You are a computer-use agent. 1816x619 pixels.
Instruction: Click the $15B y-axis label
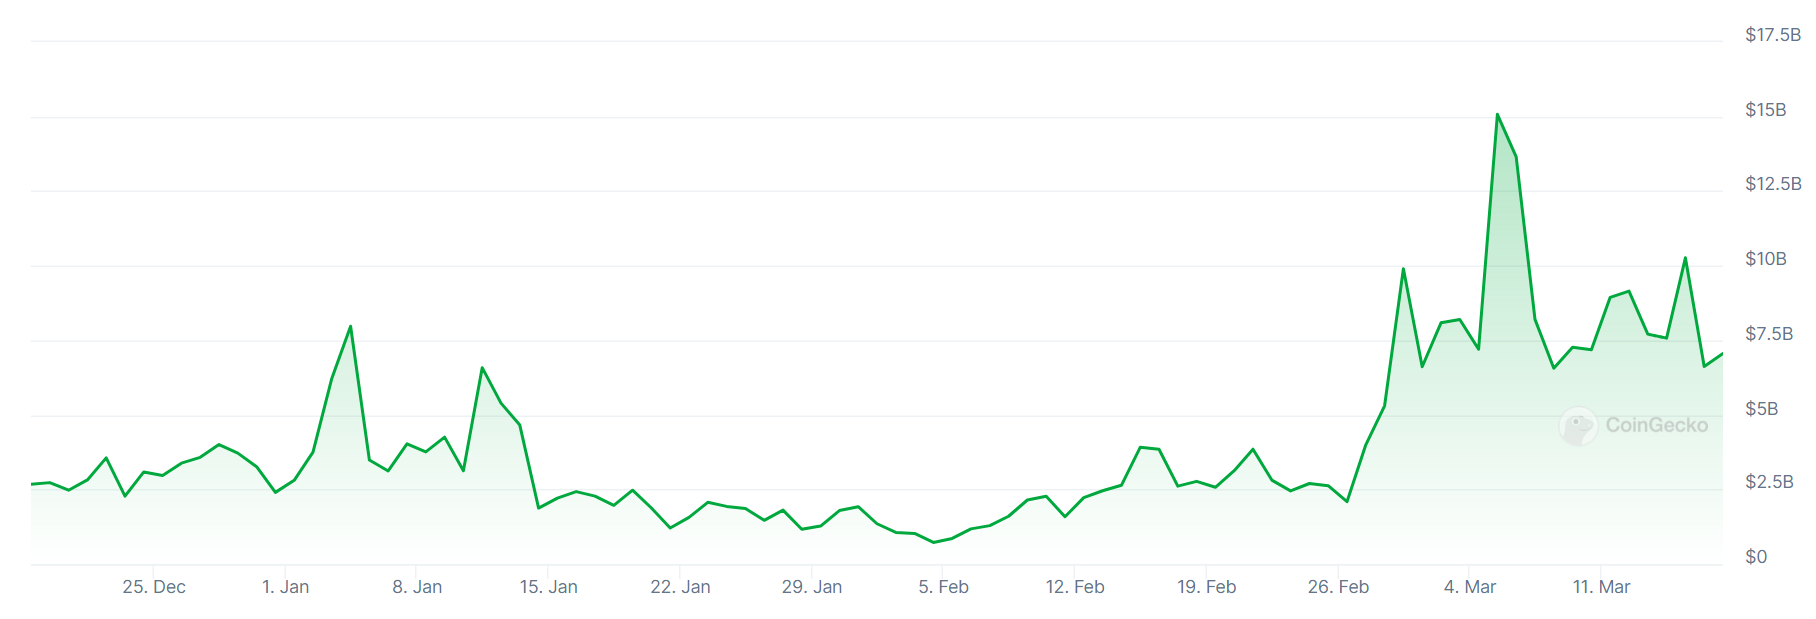click(1765, 110)
